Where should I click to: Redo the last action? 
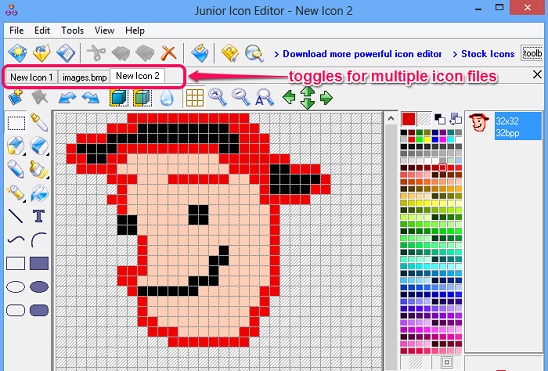pyautogui.click(x=91, y=98)
